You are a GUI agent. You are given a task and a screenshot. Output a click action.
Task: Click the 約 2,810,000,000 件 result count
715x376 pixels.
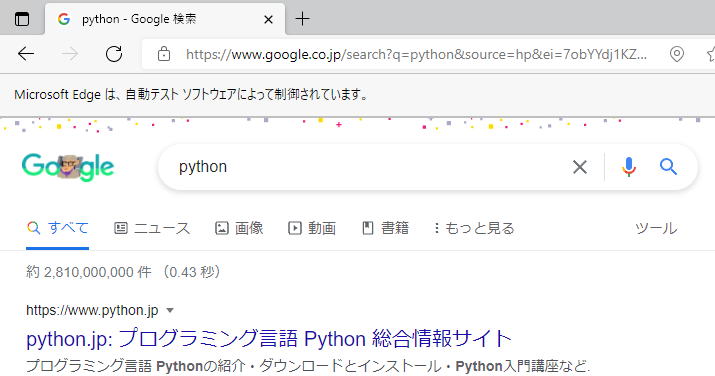(x=88, y=272)
